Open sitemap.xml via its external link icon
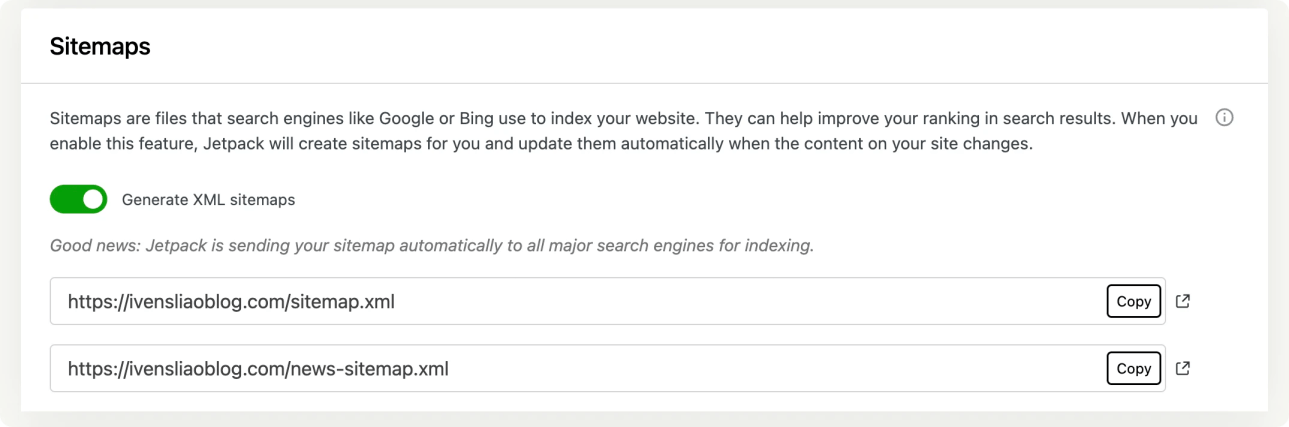The width and height of the screenshot is (1289, 427). coord(1183,301)
